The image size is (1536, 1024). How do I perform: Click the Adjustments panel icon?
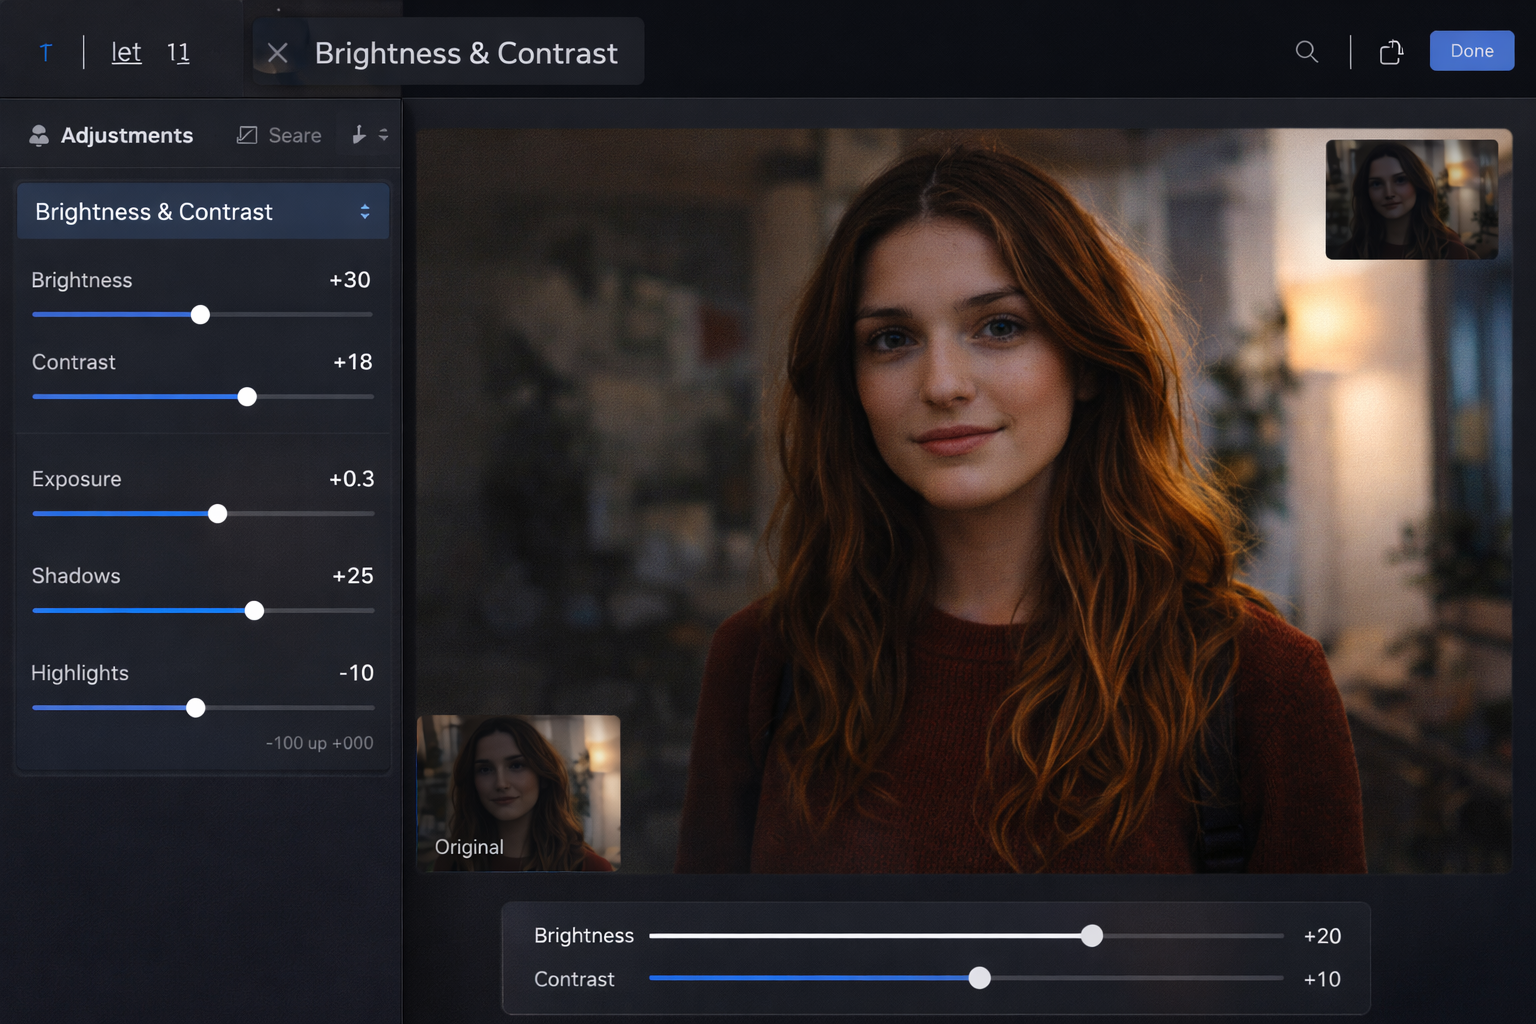pyautogui.click(x=39, y=136)
